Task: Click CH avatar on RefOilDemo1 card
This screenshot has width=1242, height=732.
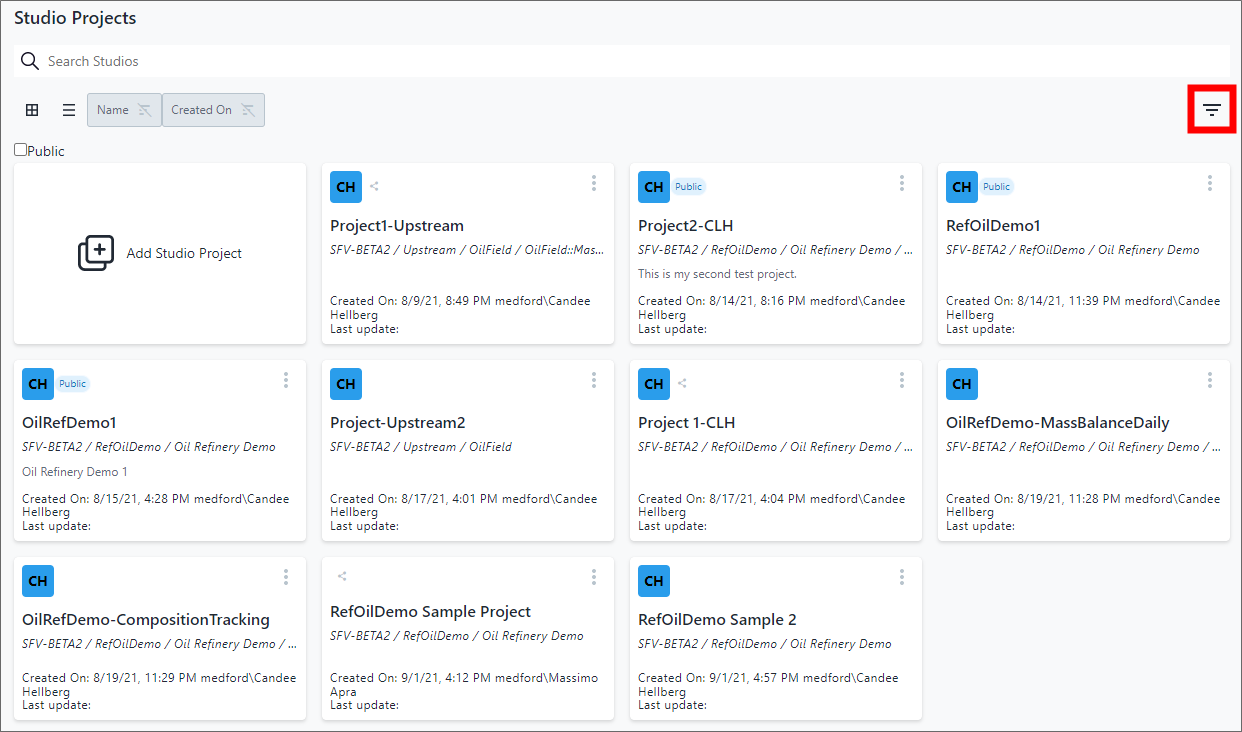Action: point(962,187)
